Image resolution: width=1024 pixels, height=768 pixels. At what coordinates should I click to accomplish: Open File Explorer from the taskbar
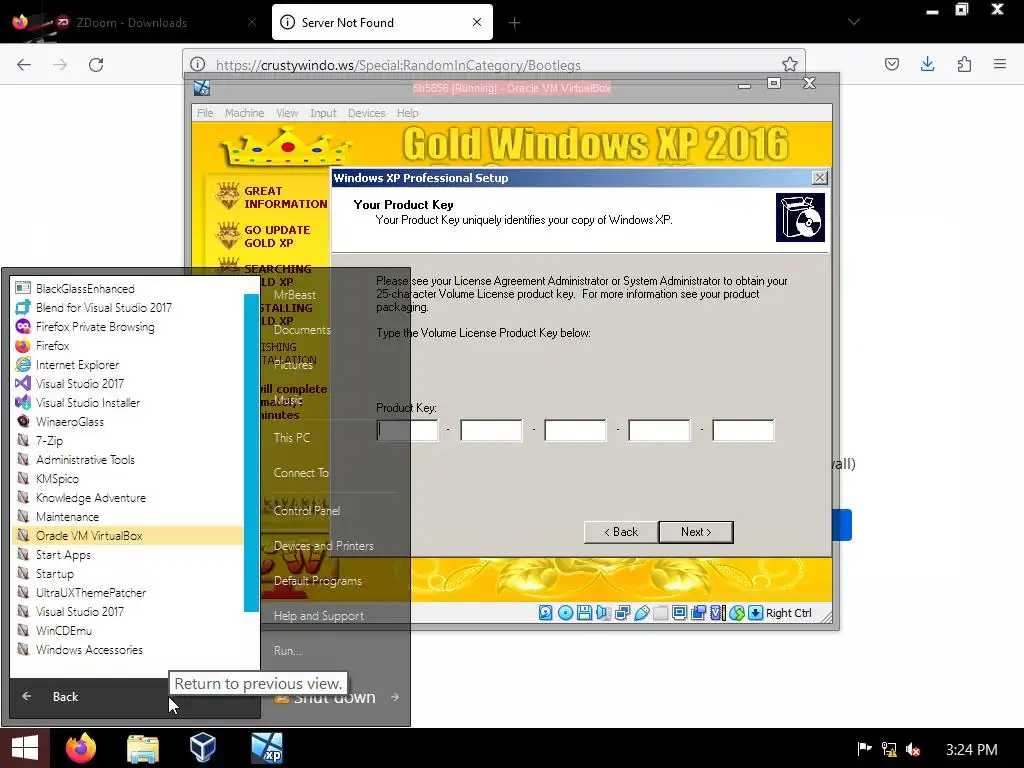tap(142, 748)
